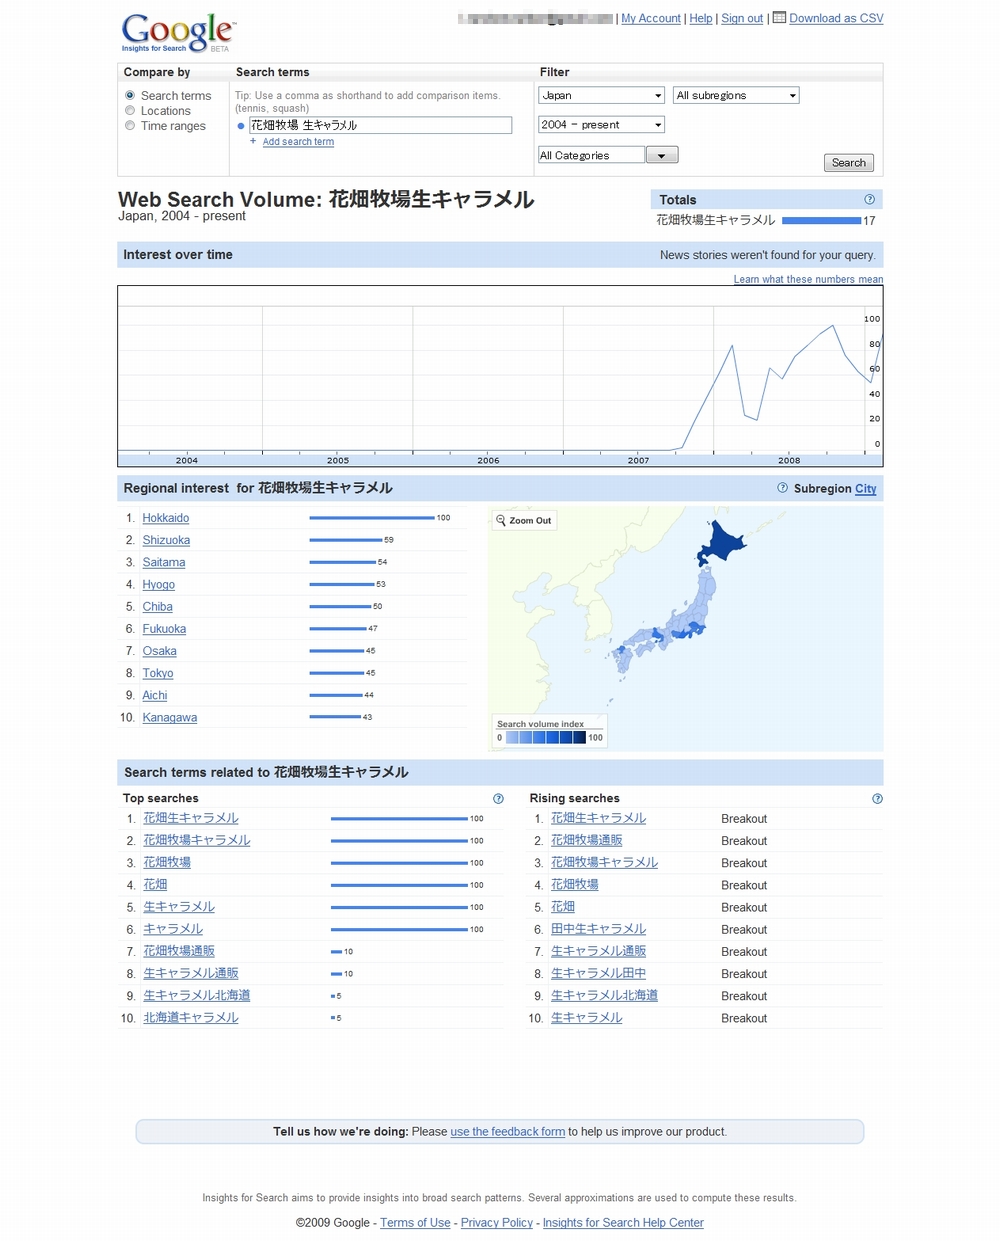Open top search 花畑牧場 at rank 3

click(167, 862)
